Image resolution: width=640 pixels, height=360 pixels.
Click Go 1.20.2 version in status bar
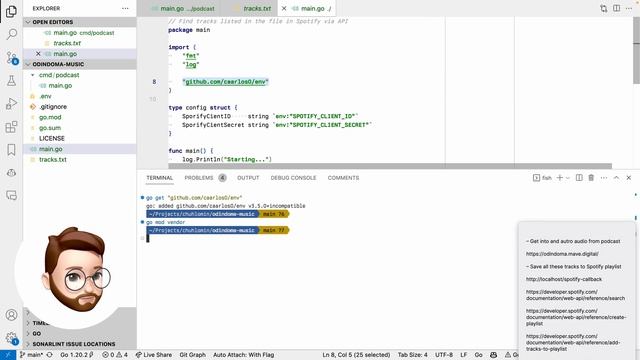click(x=77, y=355)
